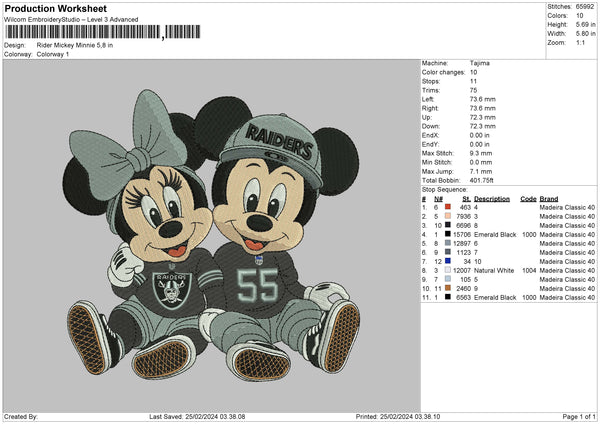The width and height of the screenshot is (600, 424).
Task: Click the white swatch beside Natural White
Action: click(448, 270)
